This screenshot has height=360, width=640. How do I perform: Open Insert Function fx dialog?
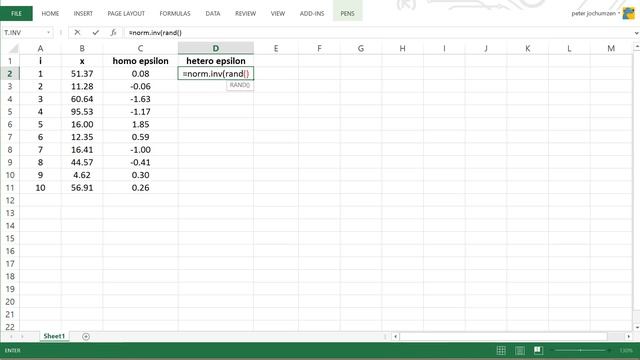click(113, 32)
